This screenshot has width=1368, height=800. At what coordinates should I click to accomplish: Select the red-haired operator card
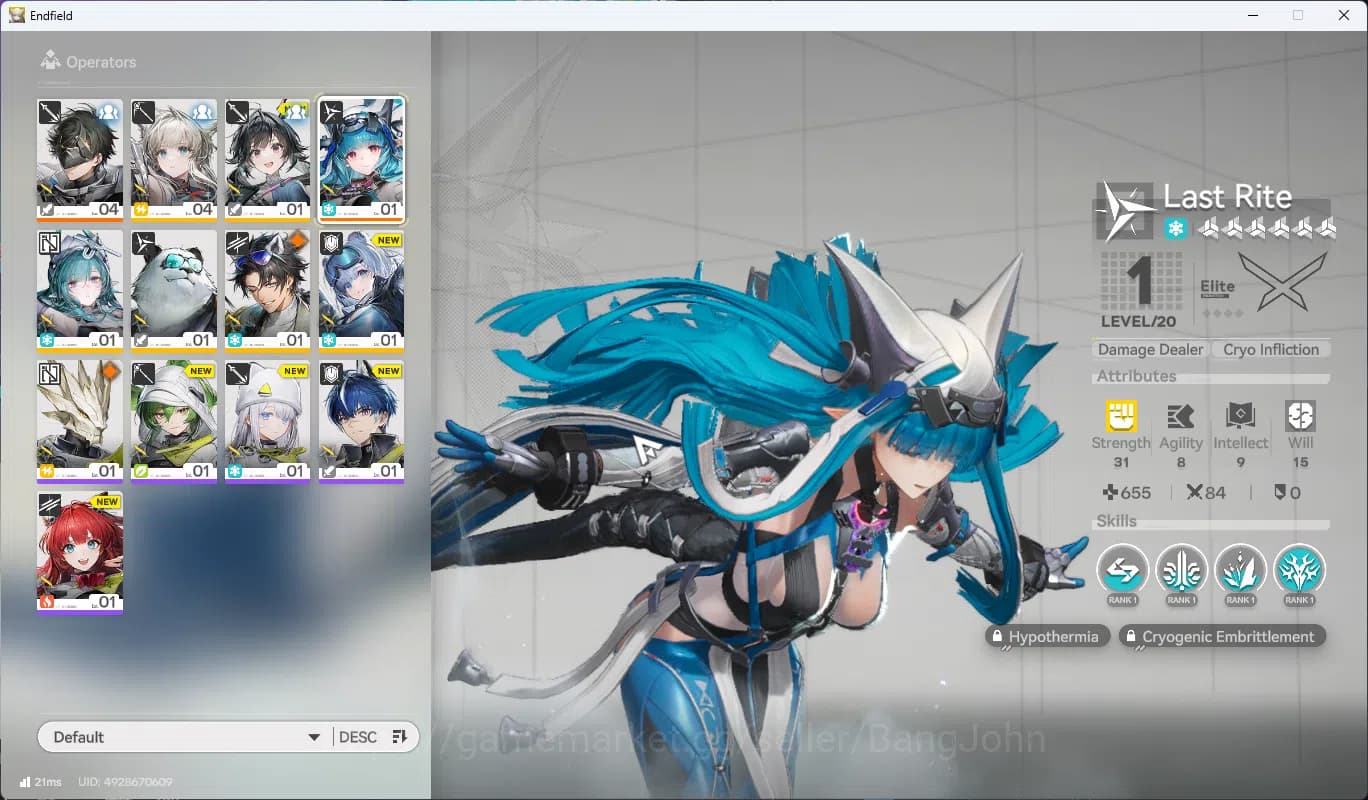tap(80, 552)
